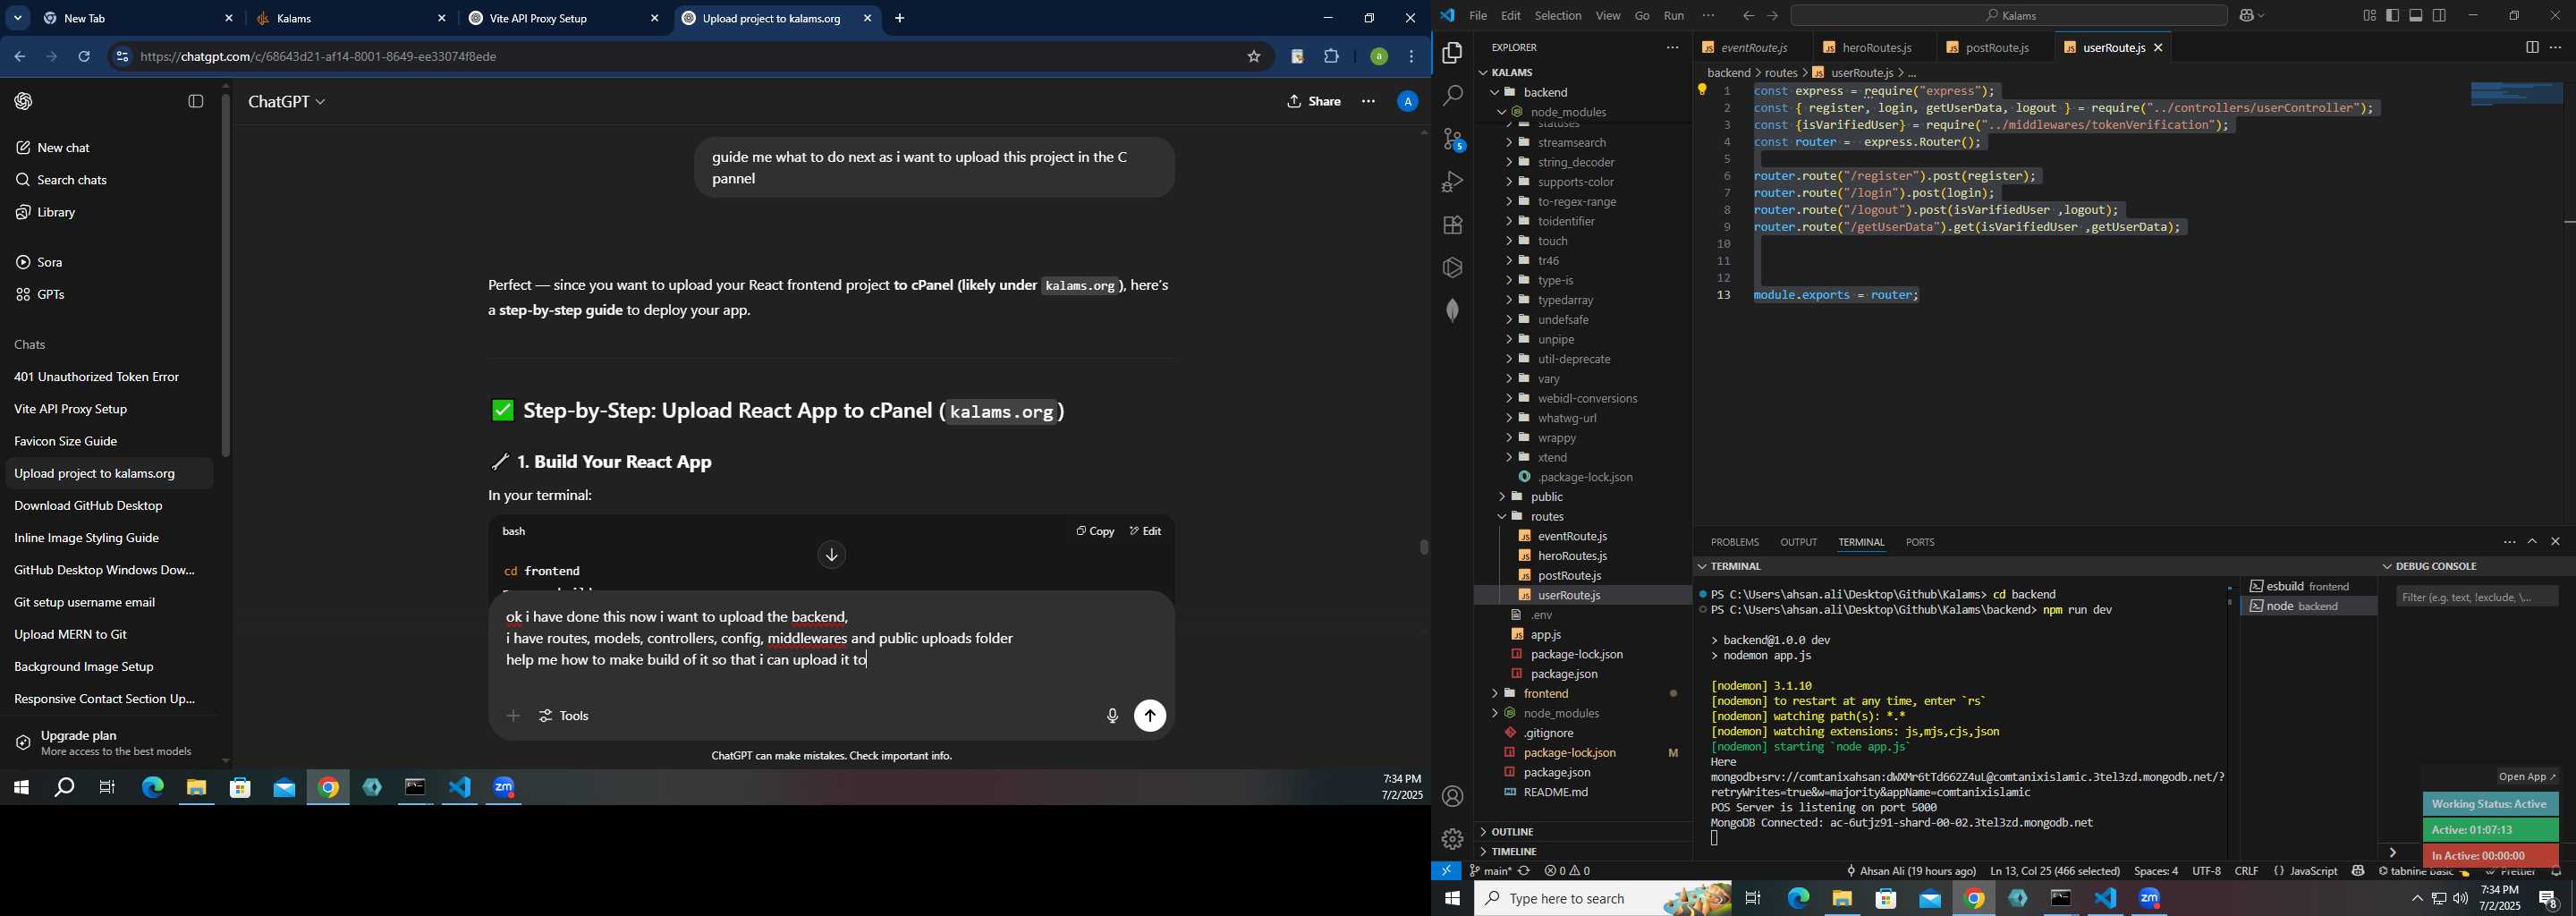Click the plus attach icon in prompt box
The width and height of the screenshot is (2576, 916).
tap(513, 716)
